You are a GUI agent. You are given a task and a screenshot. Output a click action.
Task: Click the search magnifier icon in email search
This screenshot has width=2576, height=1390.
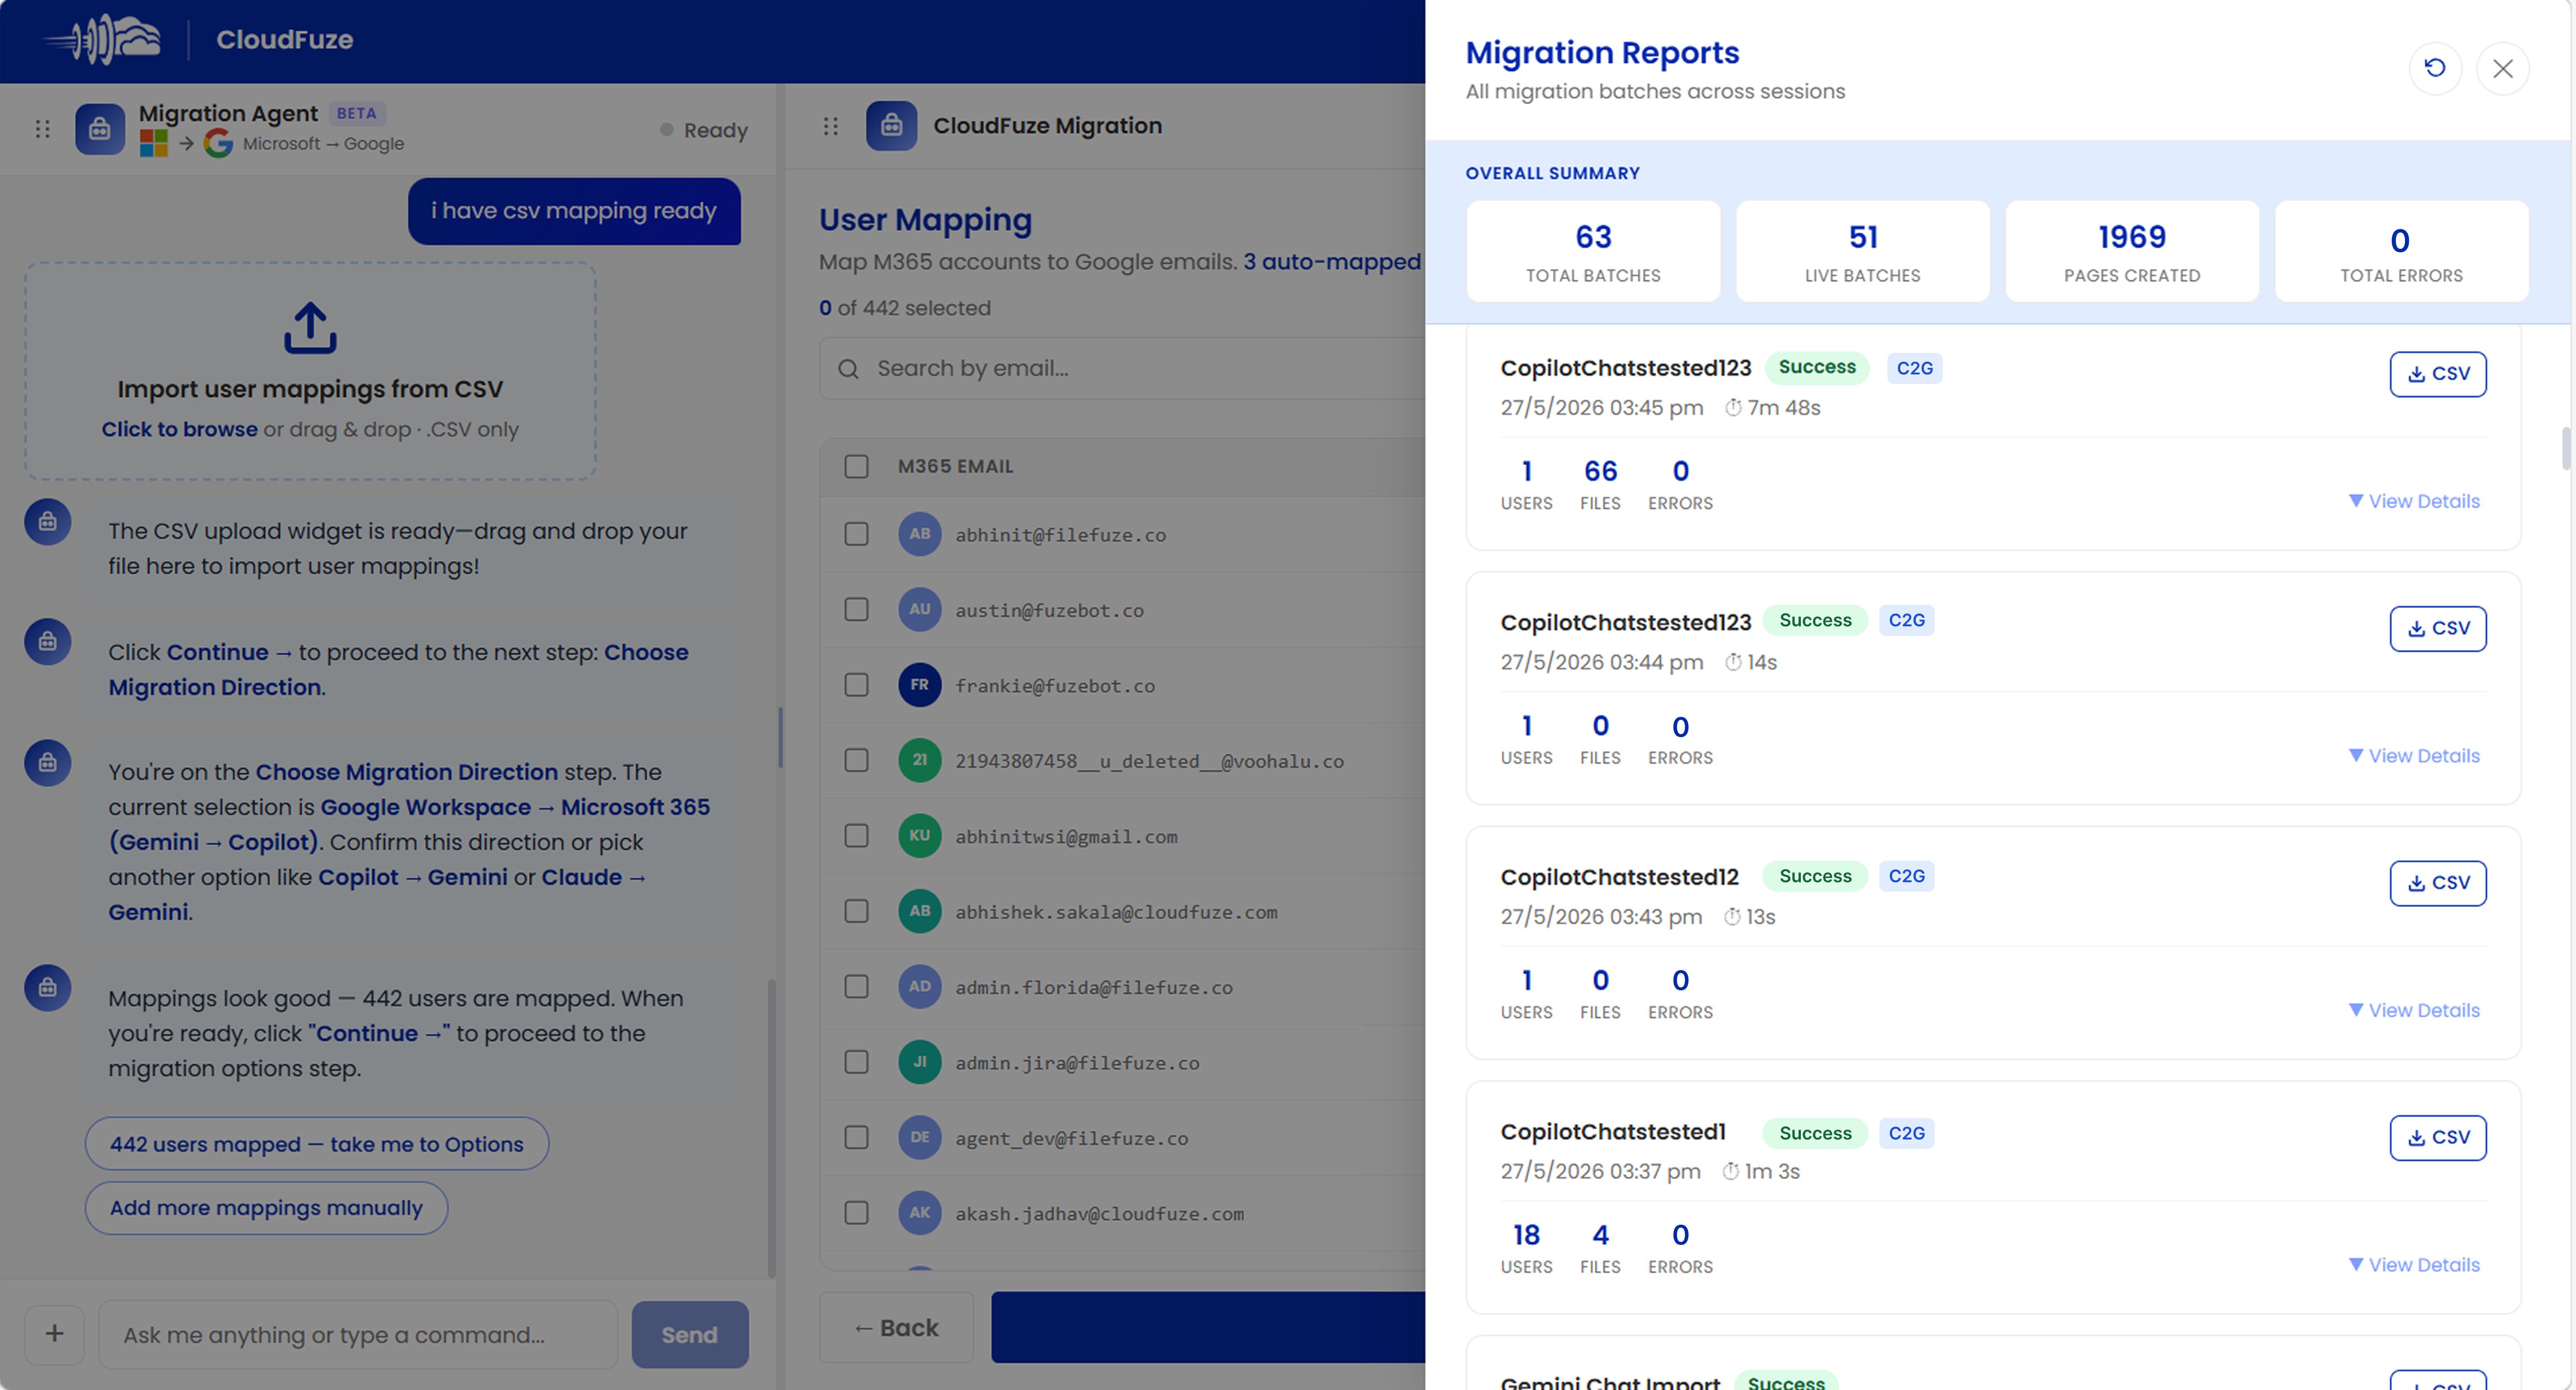click(848, 369)
